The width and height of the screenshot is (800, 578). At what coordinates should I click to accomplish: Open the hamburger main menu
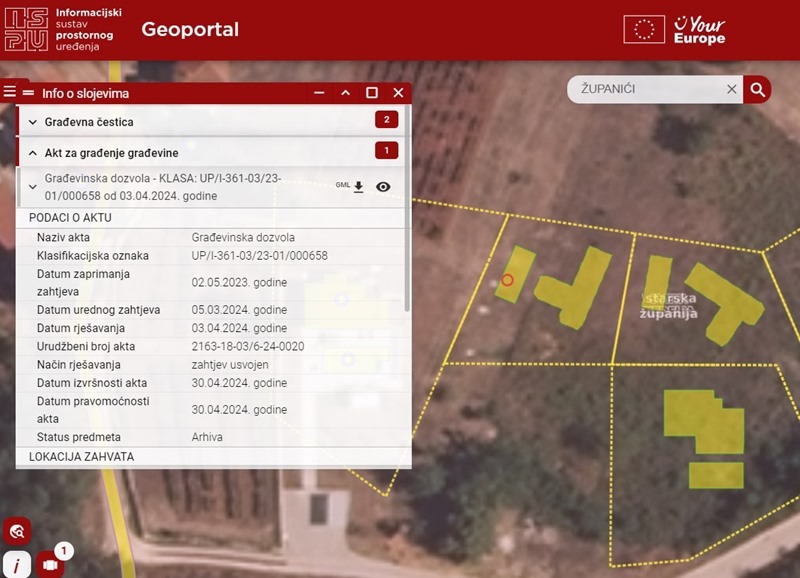[x=10, y=92]
